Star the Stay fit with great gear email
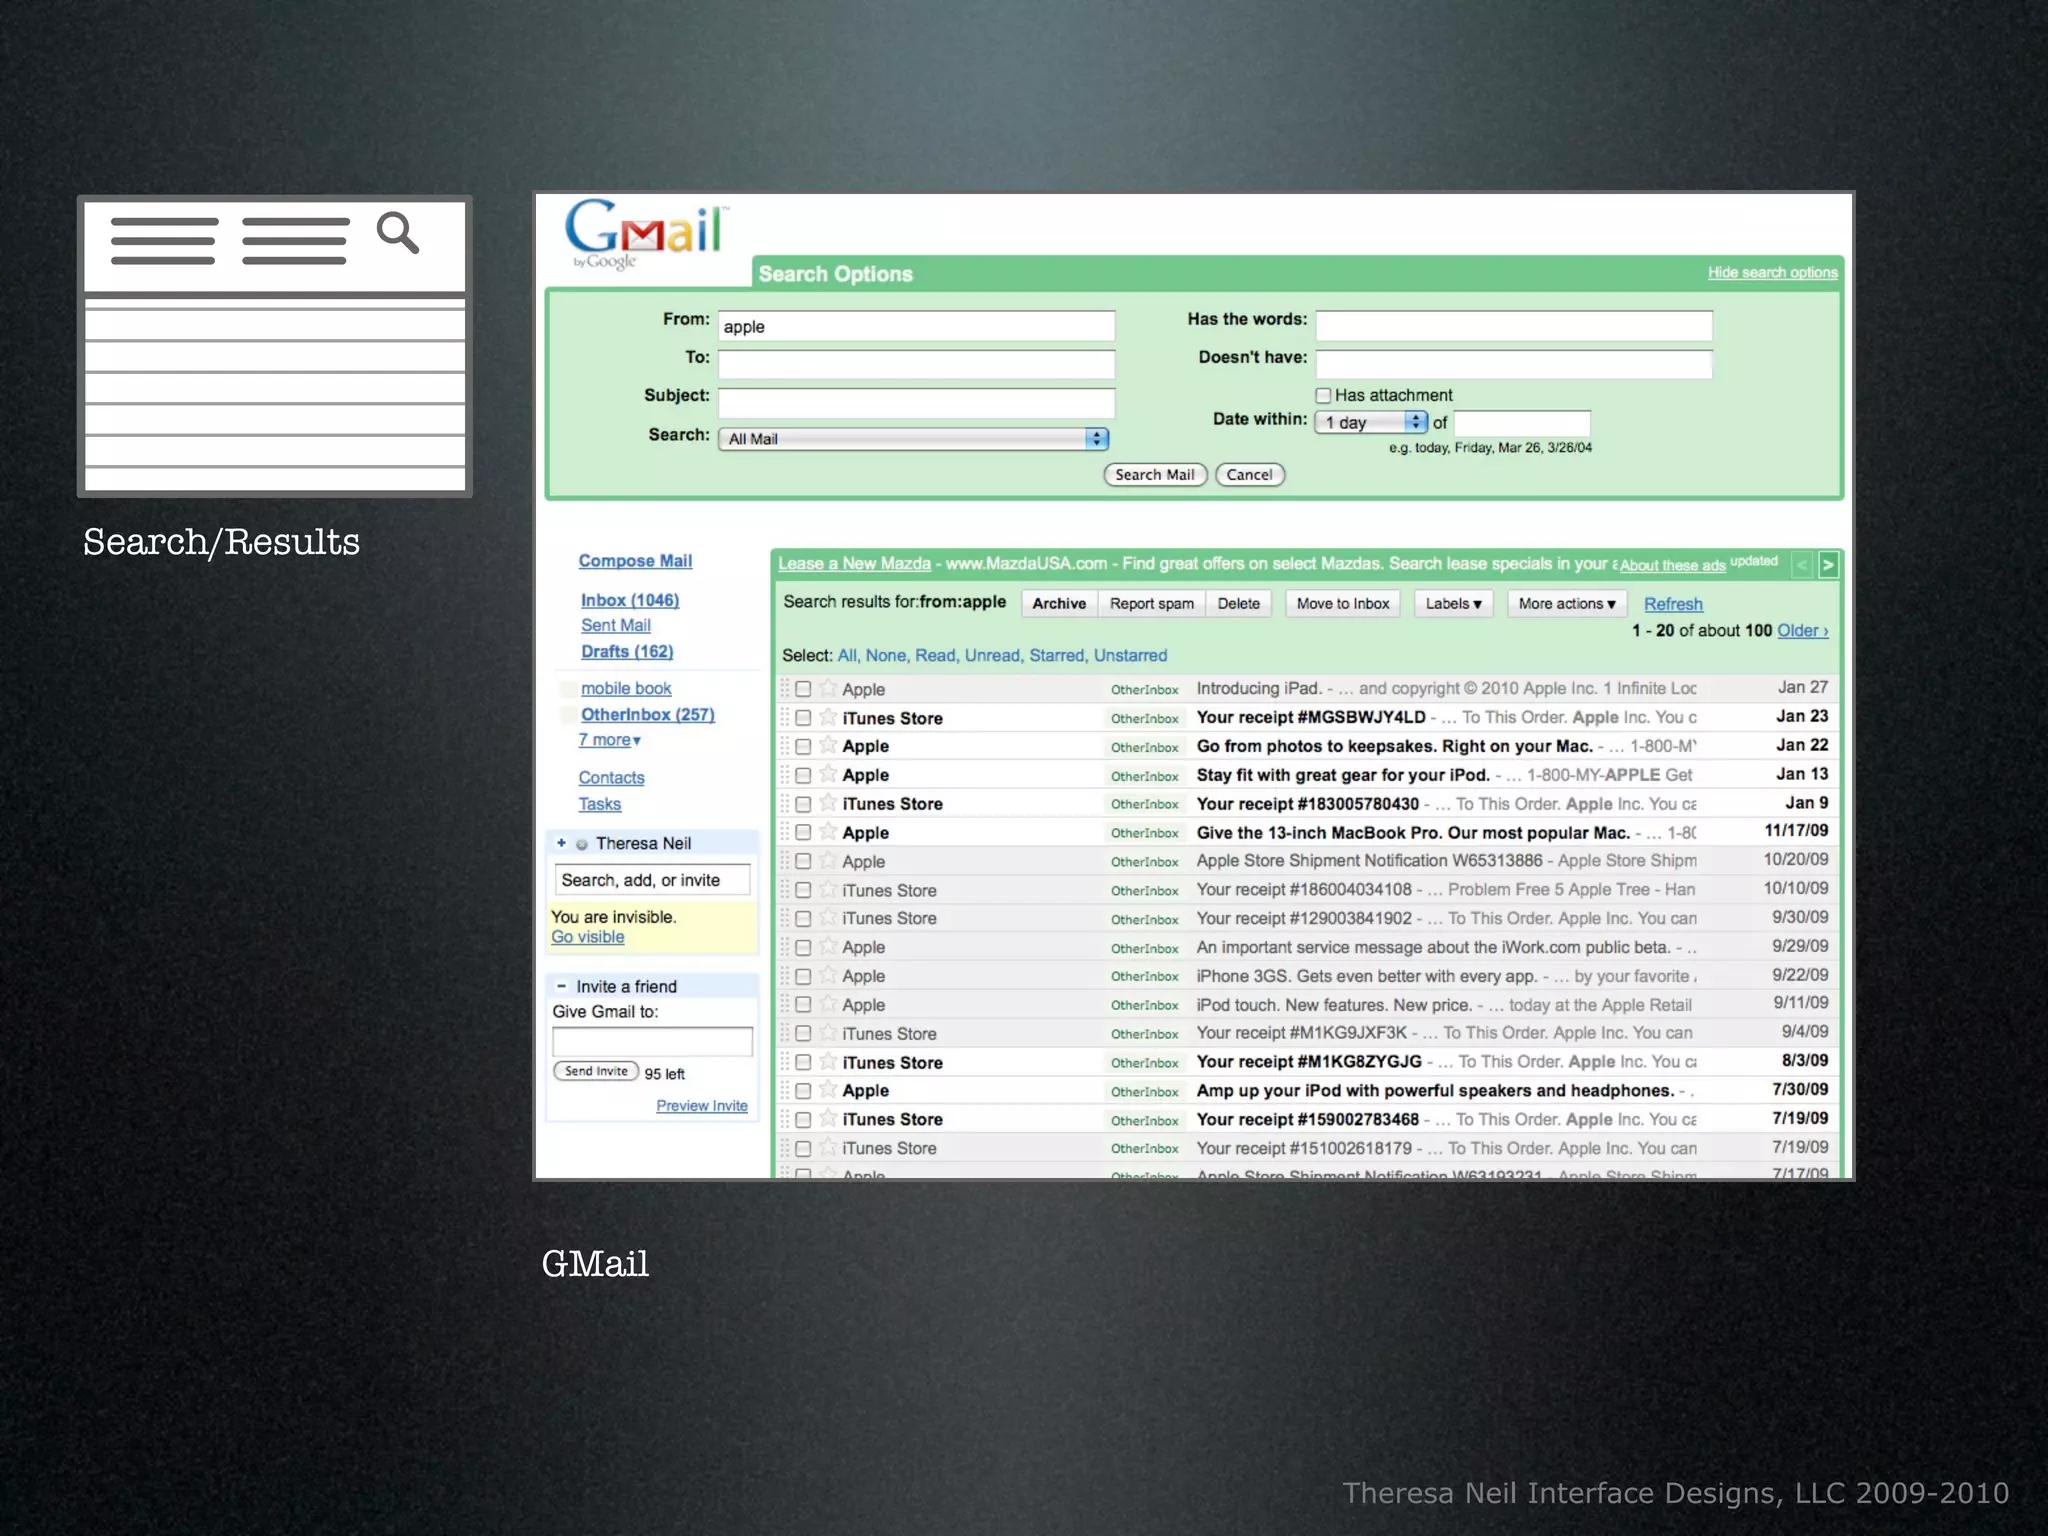This screenshot has width=2048, height=1536. coord(828,774)
